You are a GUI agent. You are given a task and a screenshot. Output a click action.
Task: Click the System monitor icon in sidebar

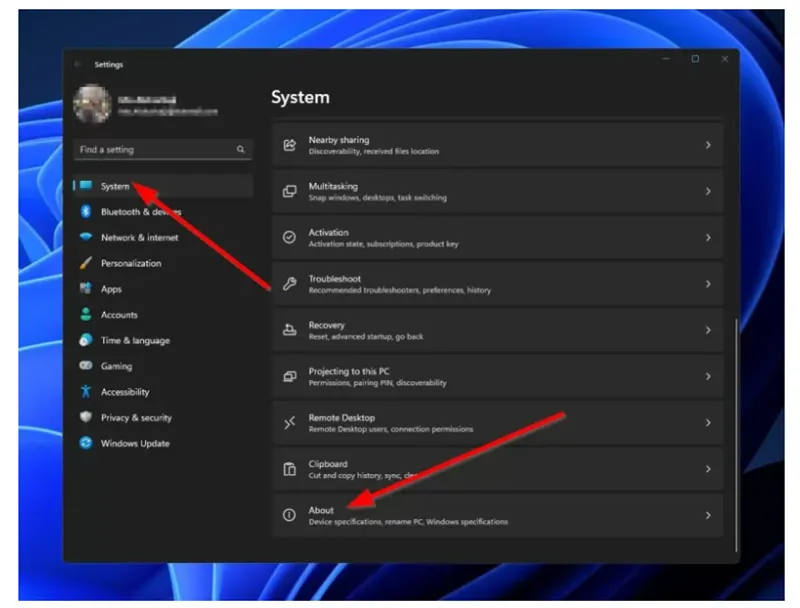[86, 186]
